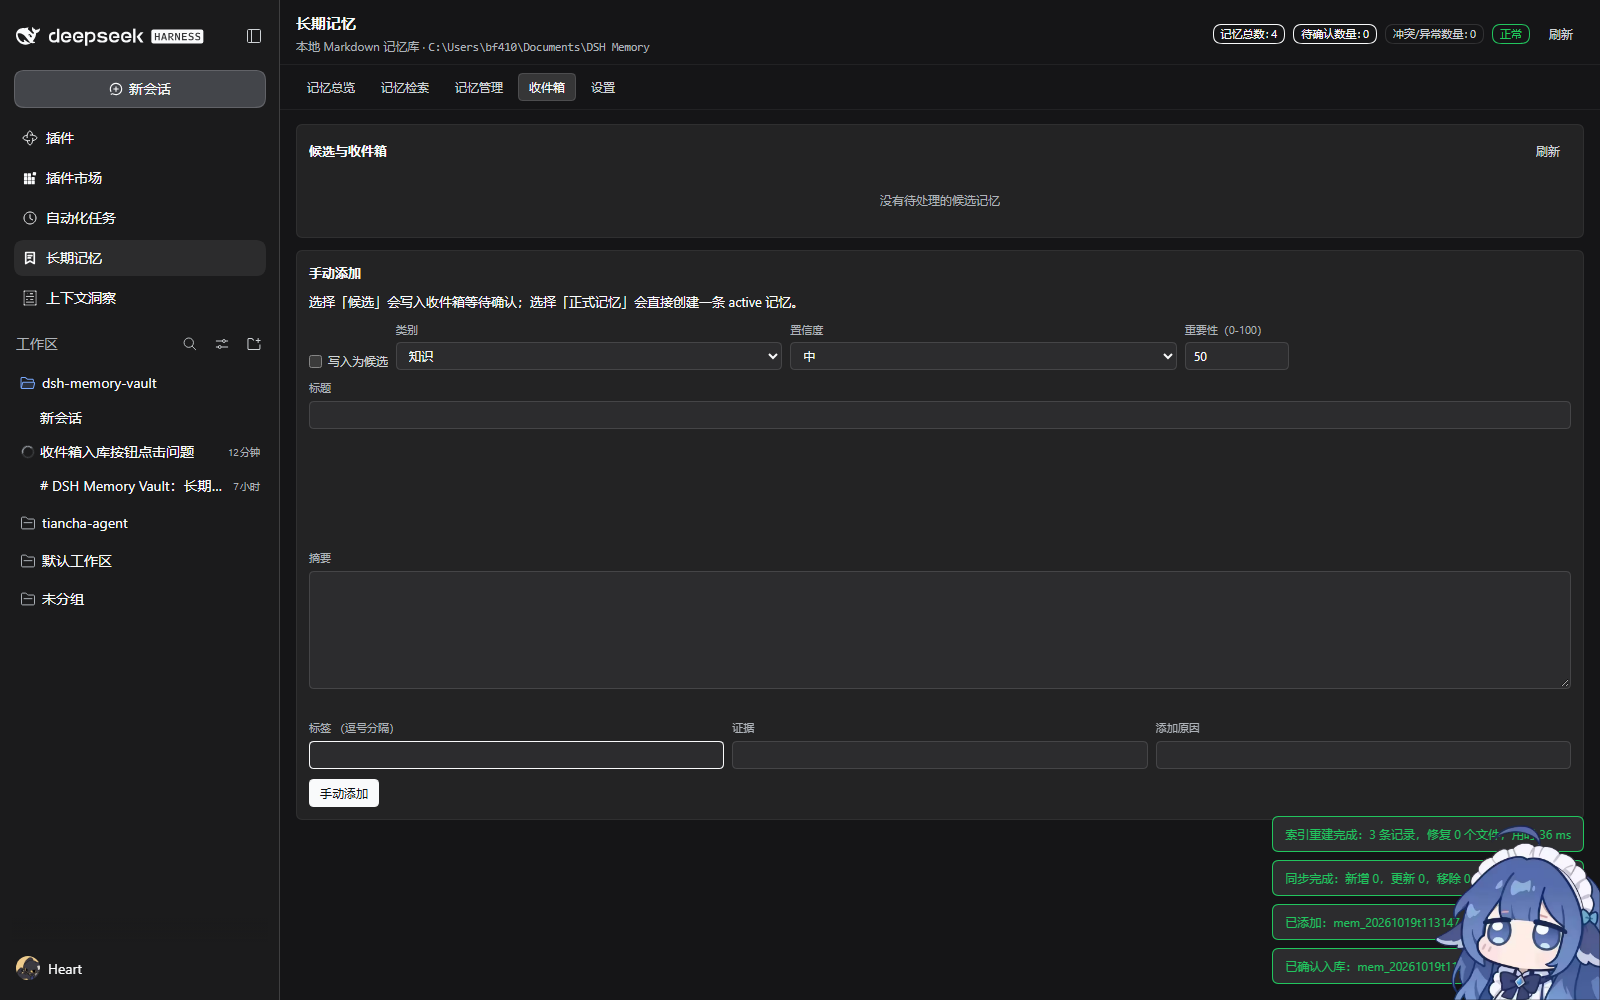Click the green 正常 status badge
This screenshot has height=1000, width=1600.
point(1511,34)
